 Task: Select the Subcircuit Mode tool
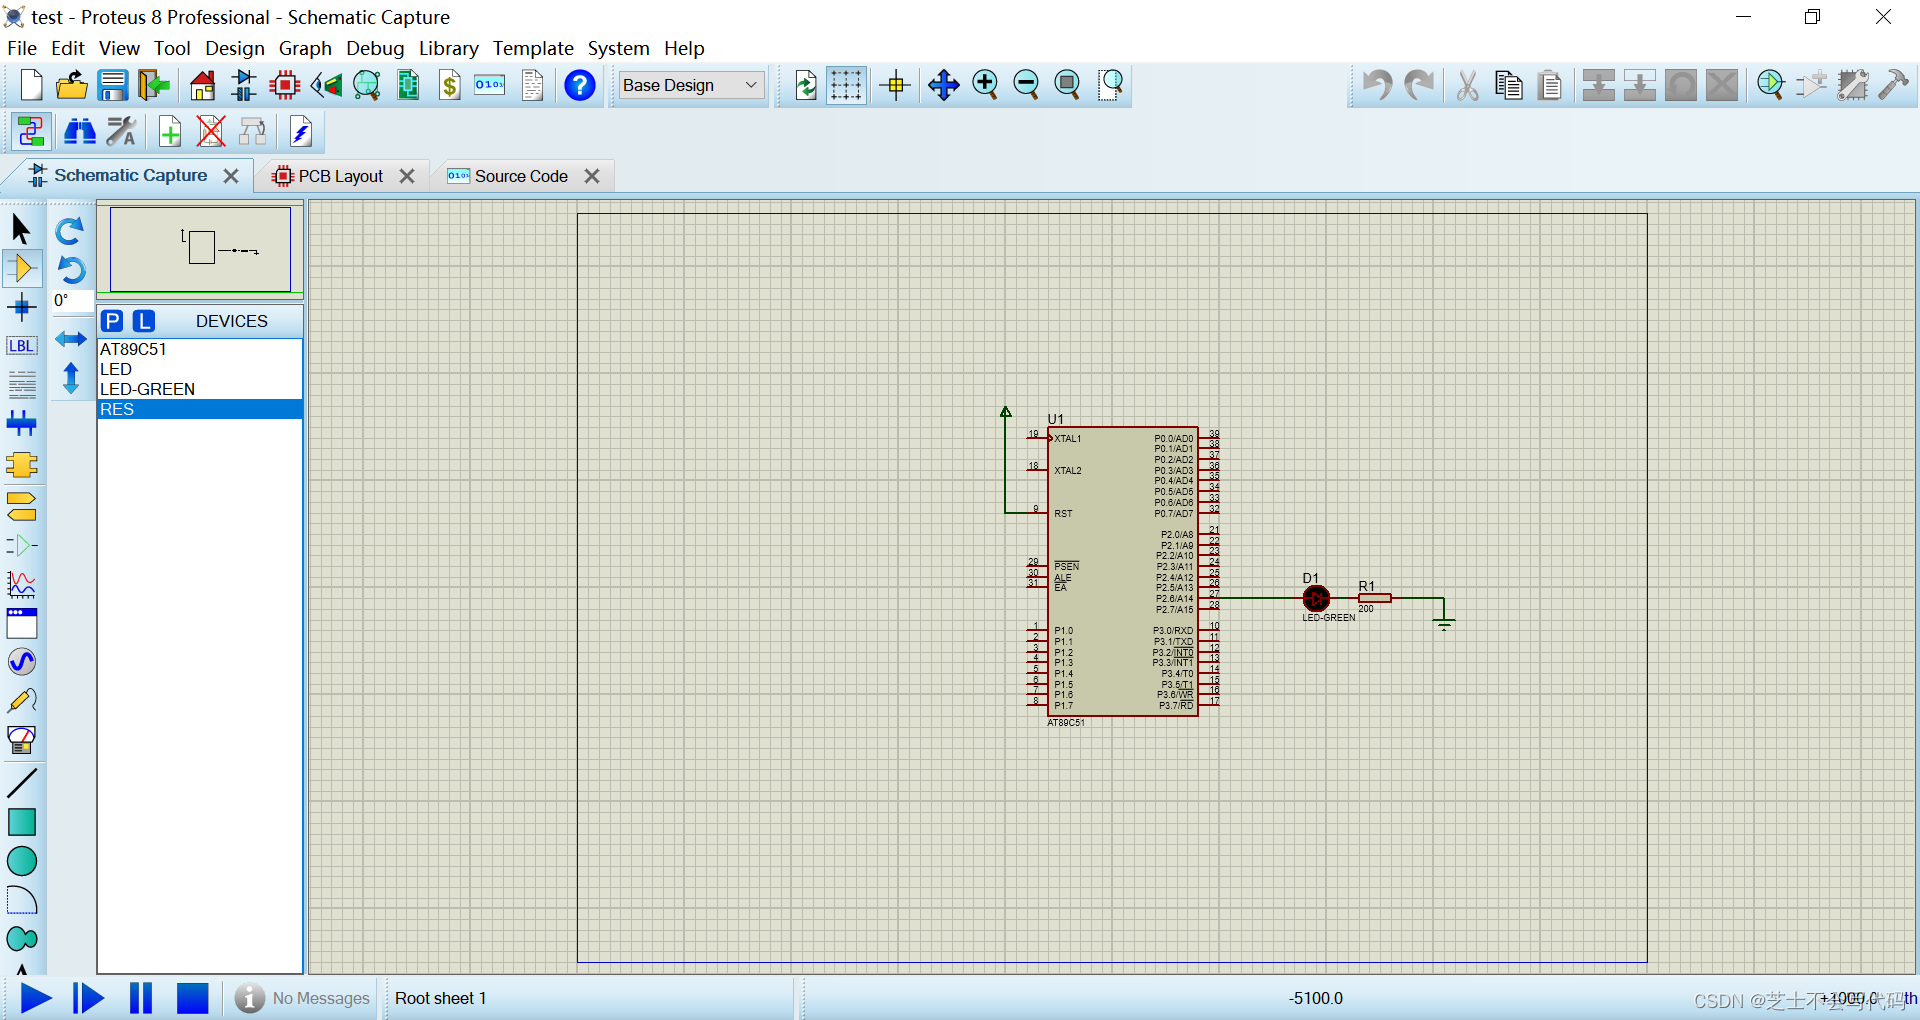pos(21,465)
